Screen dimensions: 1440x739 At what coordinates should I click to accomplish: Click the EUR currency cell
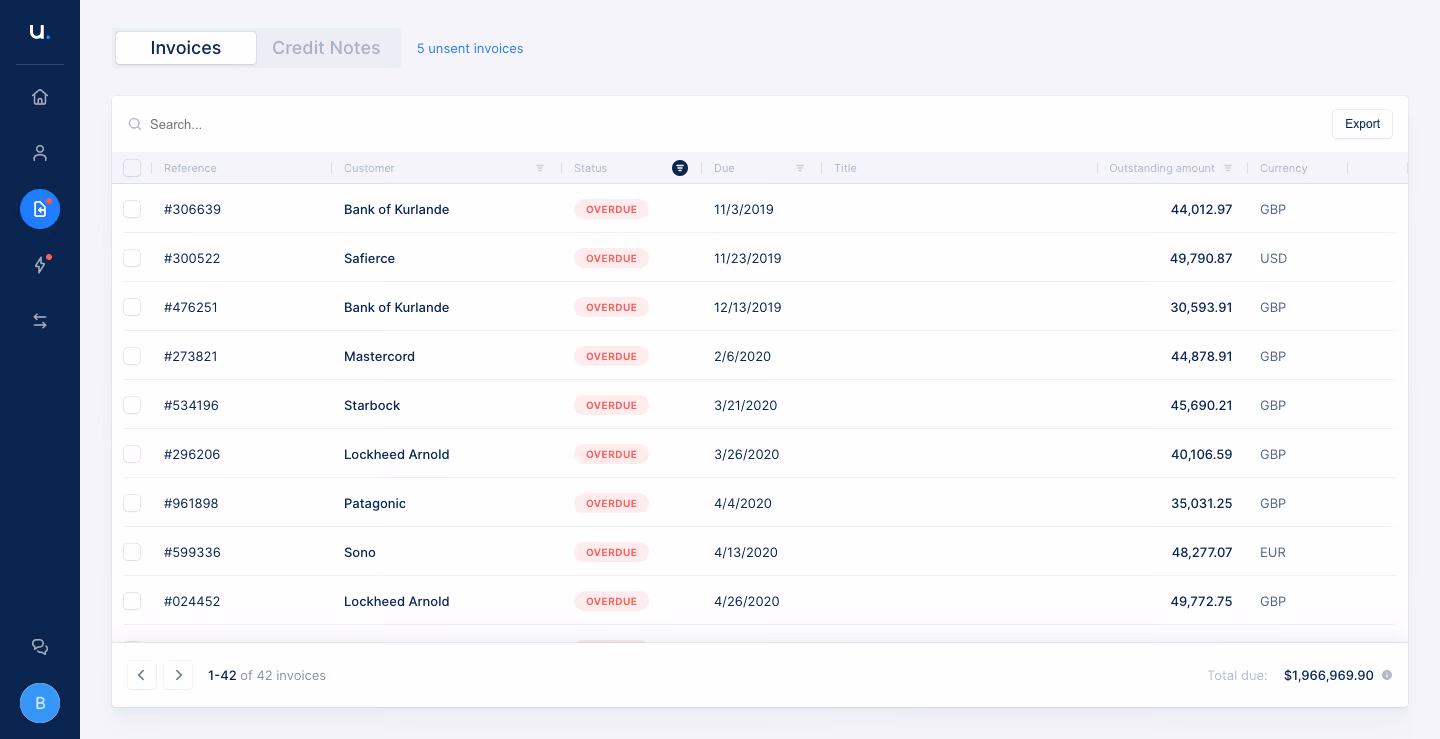1273,552
